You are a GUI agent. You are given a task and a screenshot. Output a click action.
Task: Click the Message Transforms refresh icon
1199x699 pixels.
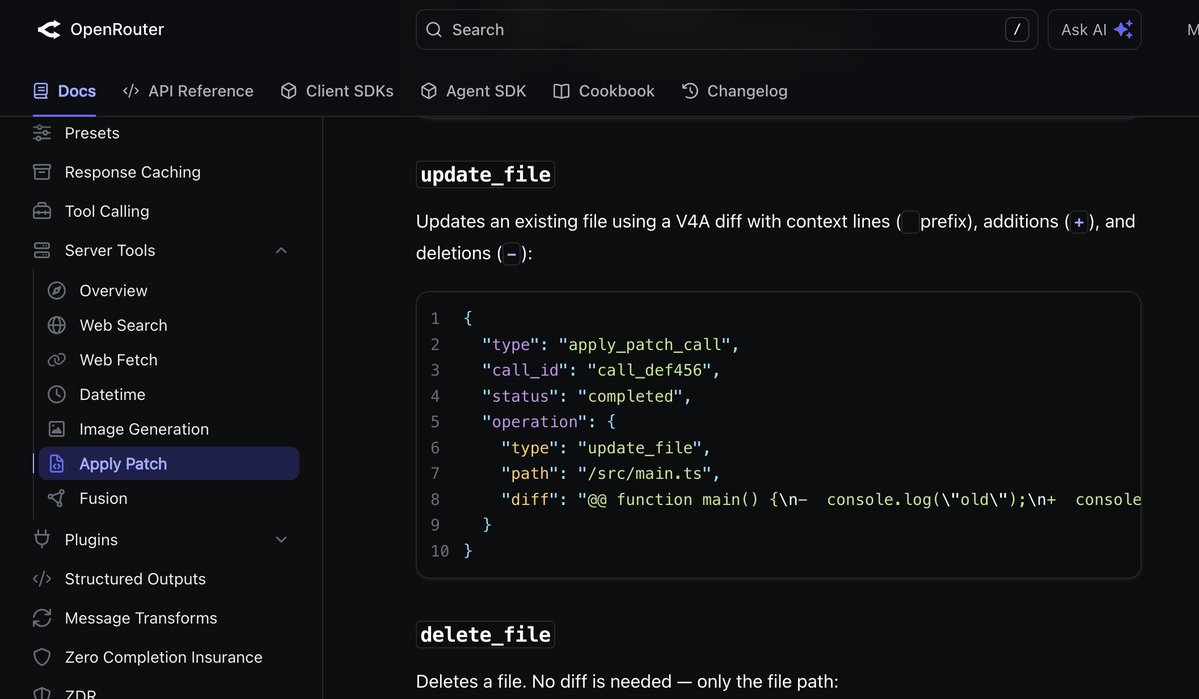click(42, 618)
